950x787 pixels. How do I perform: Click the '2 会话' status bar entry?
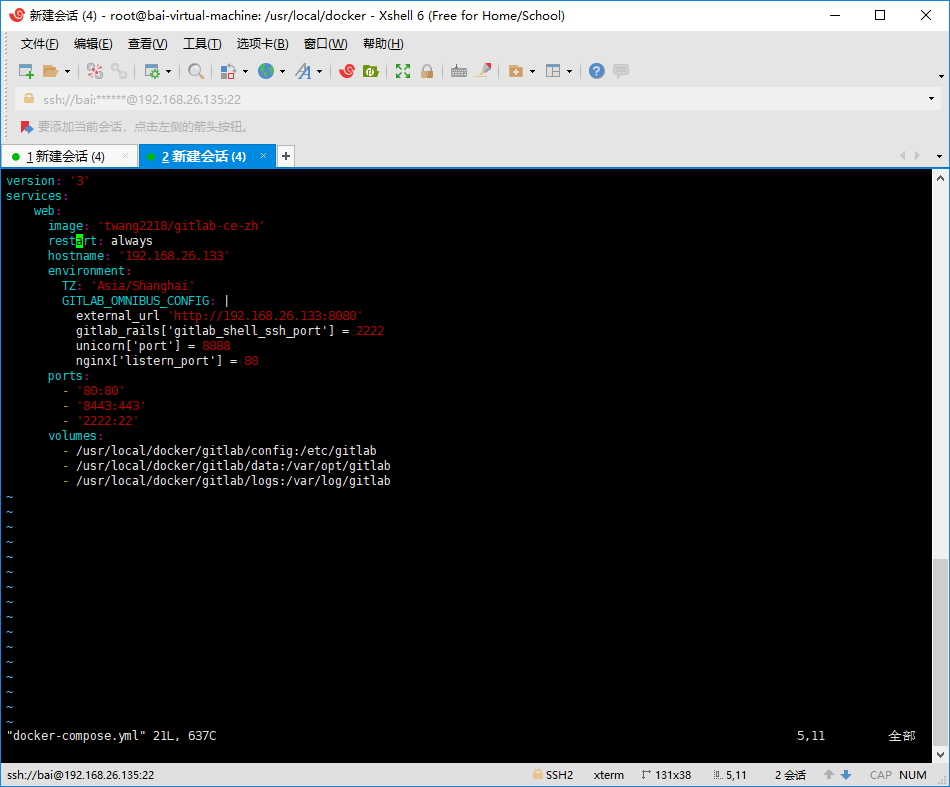790,775
